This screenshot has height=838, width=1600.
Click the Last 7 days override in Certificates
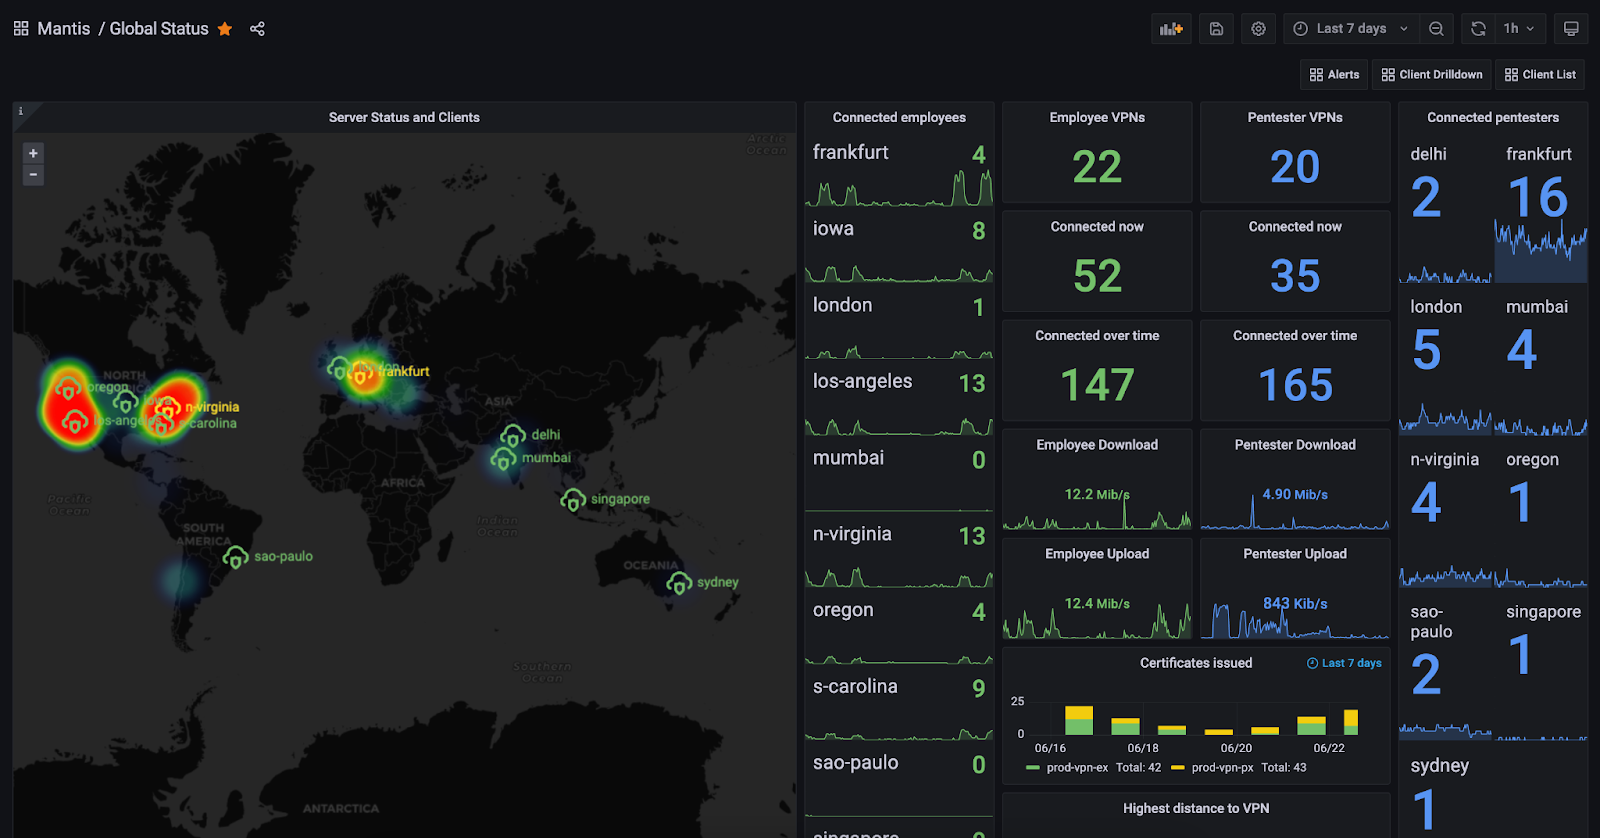(1344, 663)
